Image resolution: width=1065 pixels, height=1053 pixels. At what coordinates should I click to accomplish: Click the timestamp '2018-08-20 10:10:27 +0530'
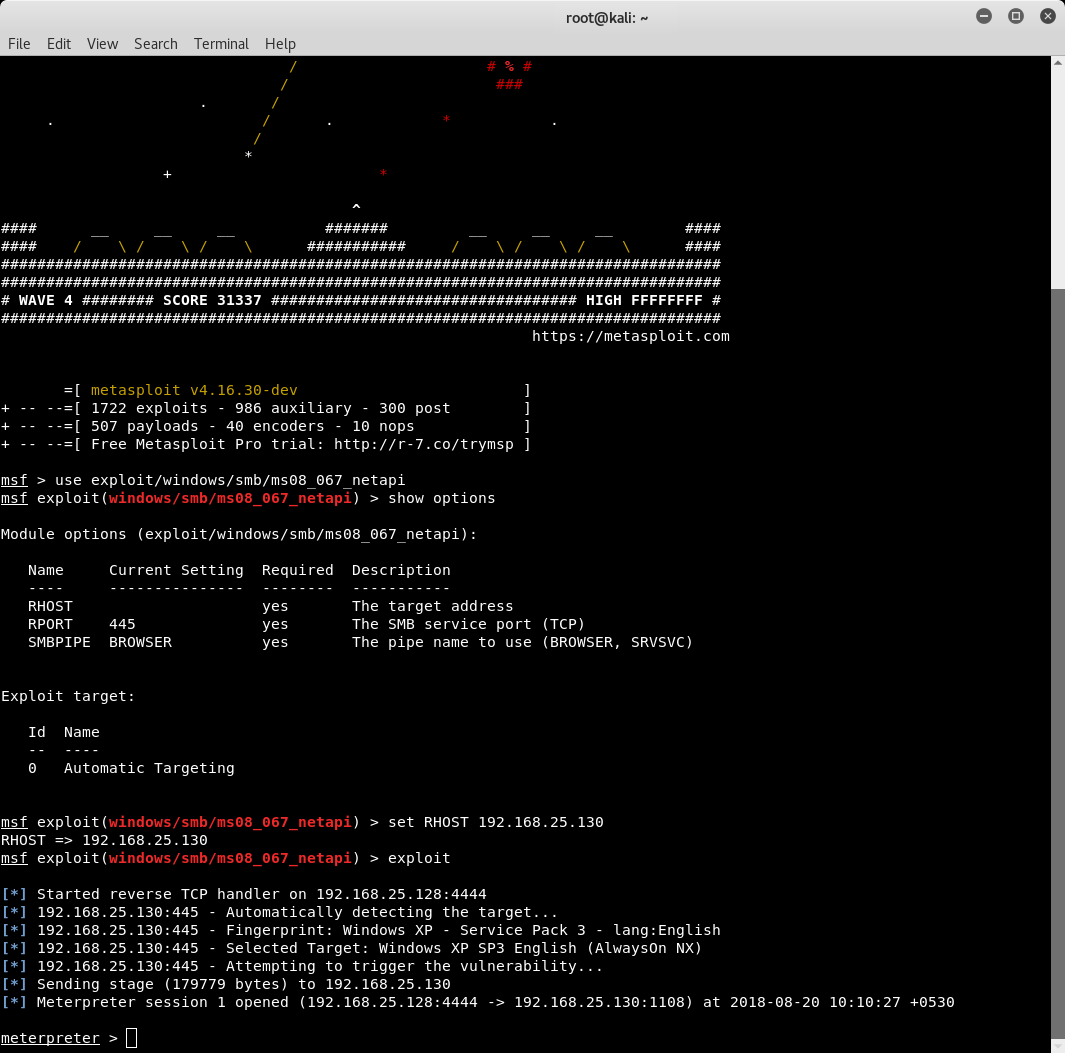coord(842,1003)
